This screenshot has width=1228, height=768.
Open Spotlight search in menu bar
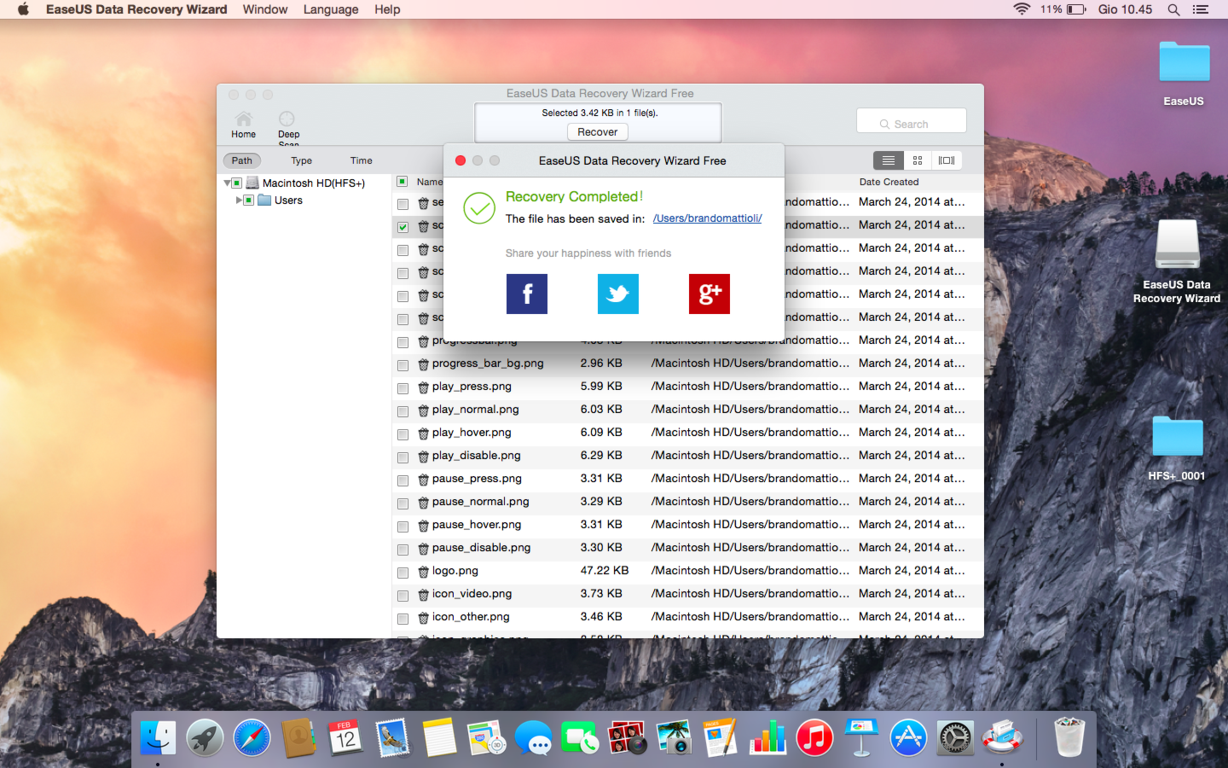coord(1174,9)
